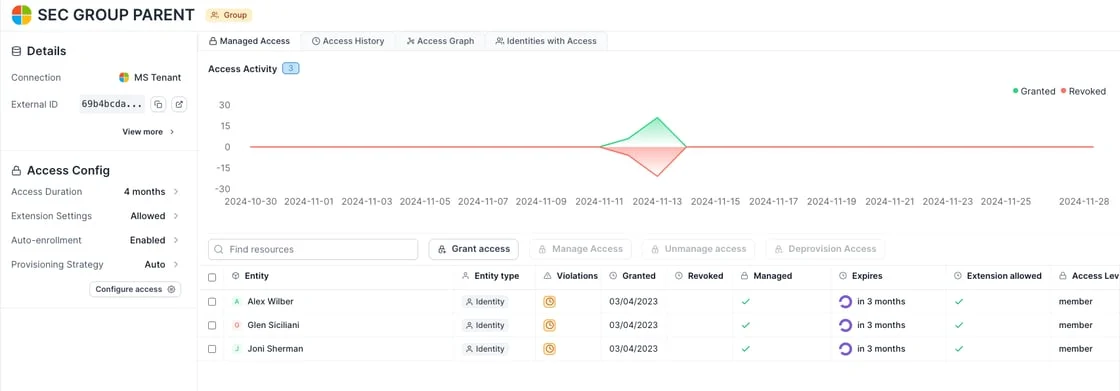Switch to the Access Graph tab
This screenshot has height=391, width=1120.
pos(440,41)
